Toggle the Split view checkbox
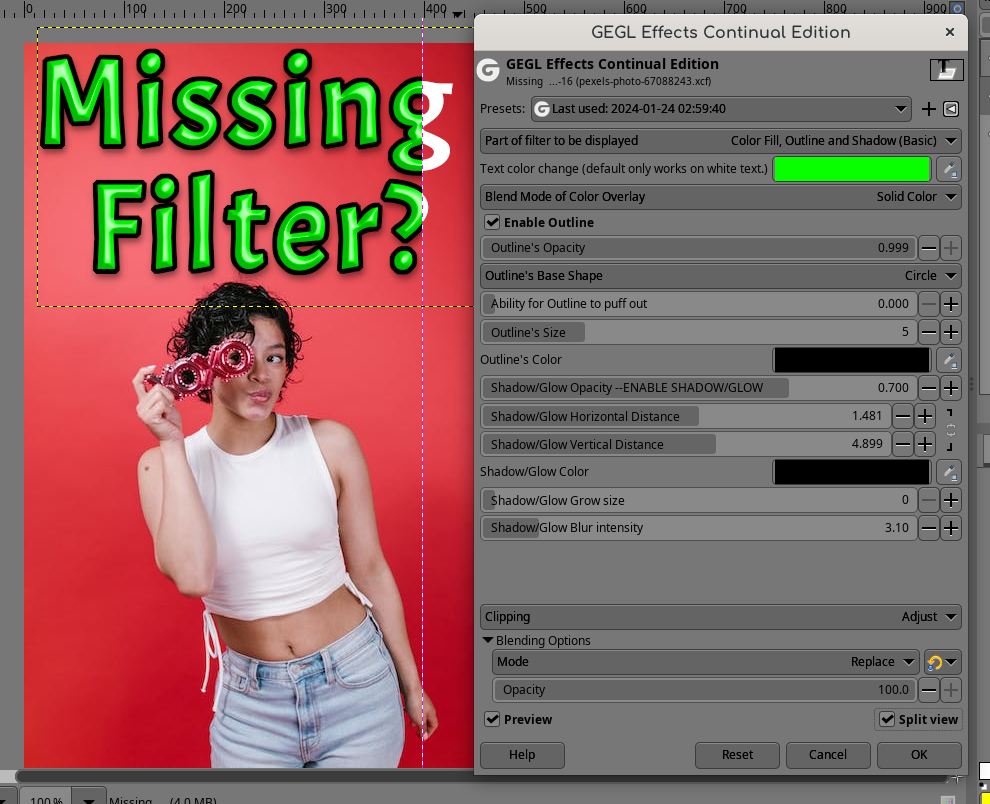This screenshot has height=804, width=990. (x=887, y=719)
